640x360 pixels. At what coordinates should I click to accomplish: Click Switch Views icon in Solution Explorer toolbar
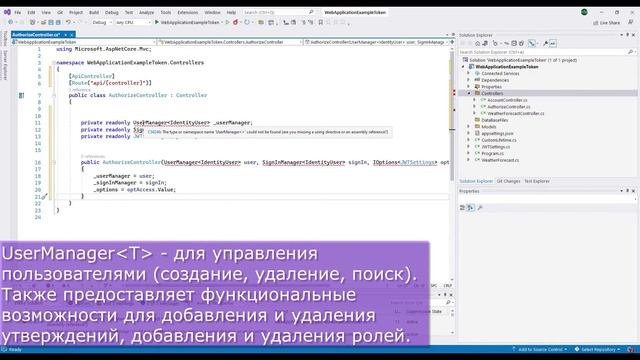pyautogui.click(x=485, y=43)
